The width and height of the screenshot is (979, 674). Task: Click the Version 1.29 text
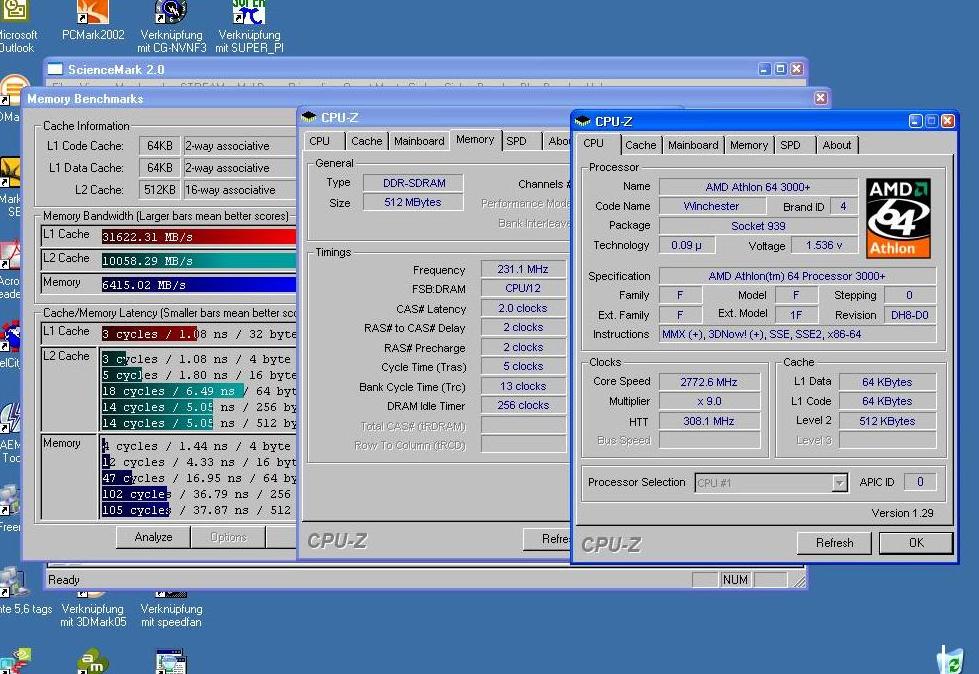[x=902, y=513]
